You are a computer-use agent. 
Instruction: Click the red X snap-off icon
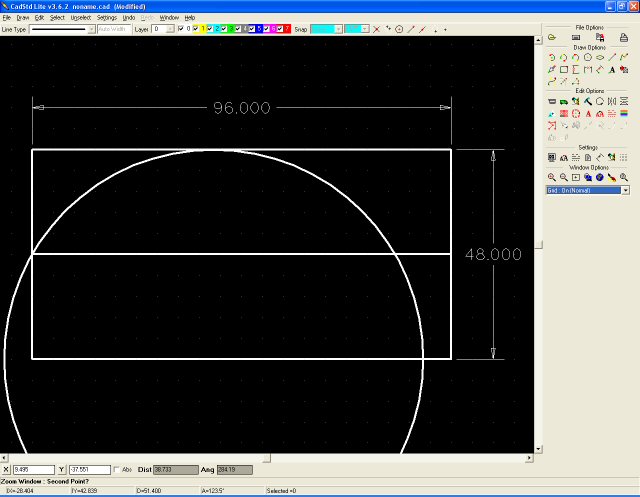(376, 29)
